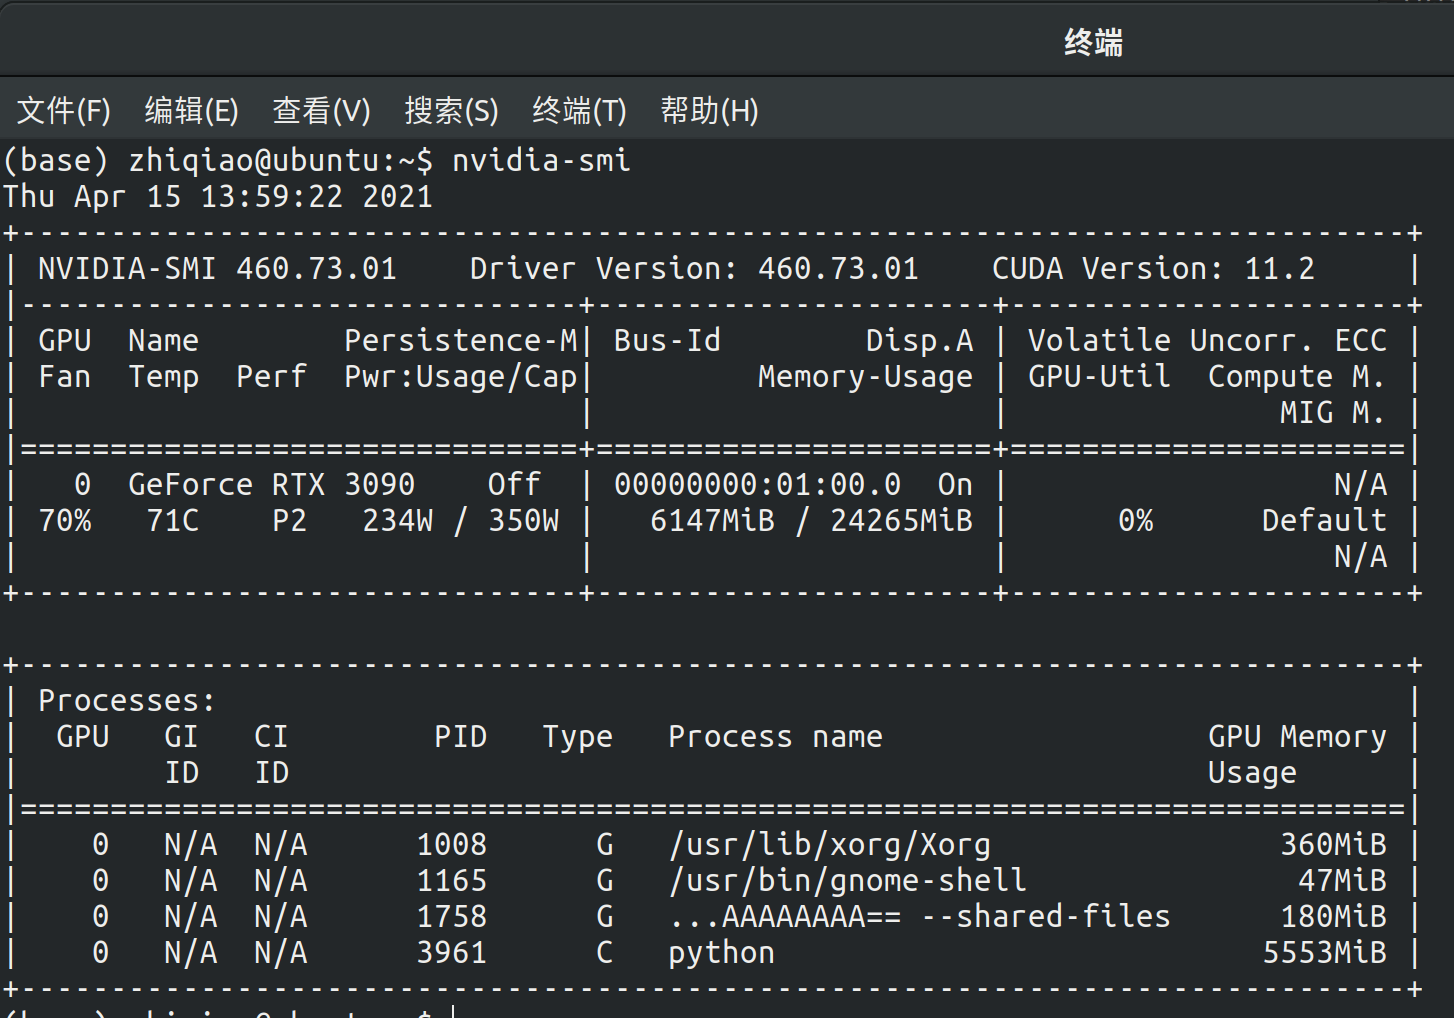Click the python process entry
Screen dimensions: 1454x1018
click(720, 952)
